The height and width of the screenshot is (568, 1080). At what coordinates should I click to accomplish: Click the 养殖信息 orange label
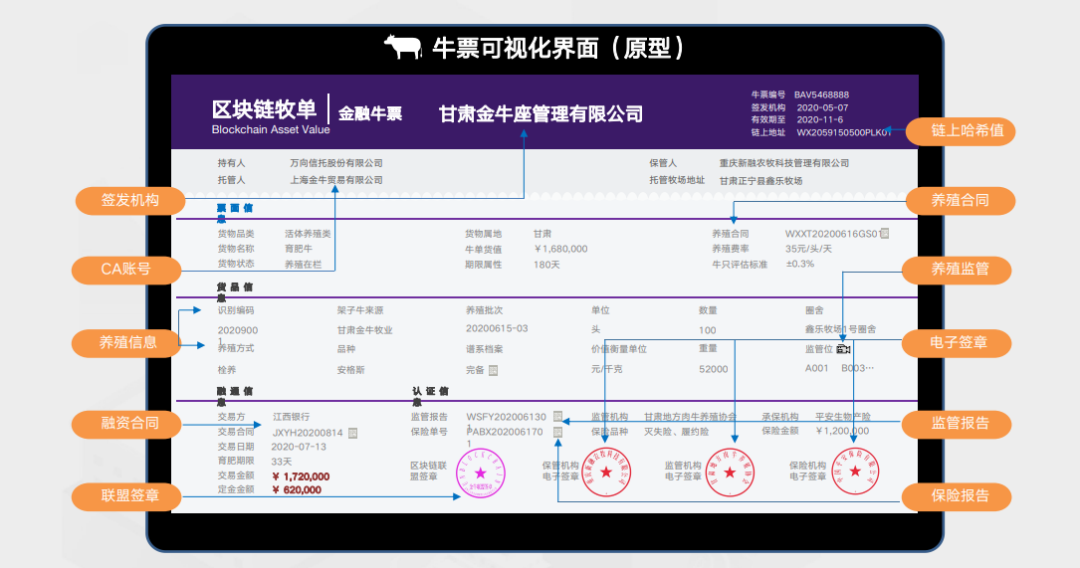[126, 342]
